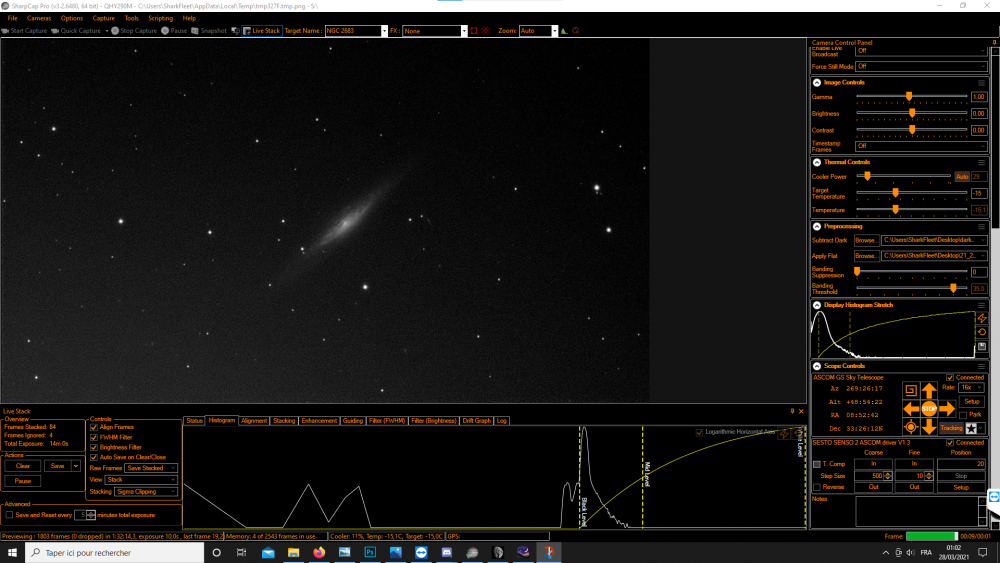Open the Tools menu
The height and width of the screenshot is (563, 1000).
pos(131,18)
